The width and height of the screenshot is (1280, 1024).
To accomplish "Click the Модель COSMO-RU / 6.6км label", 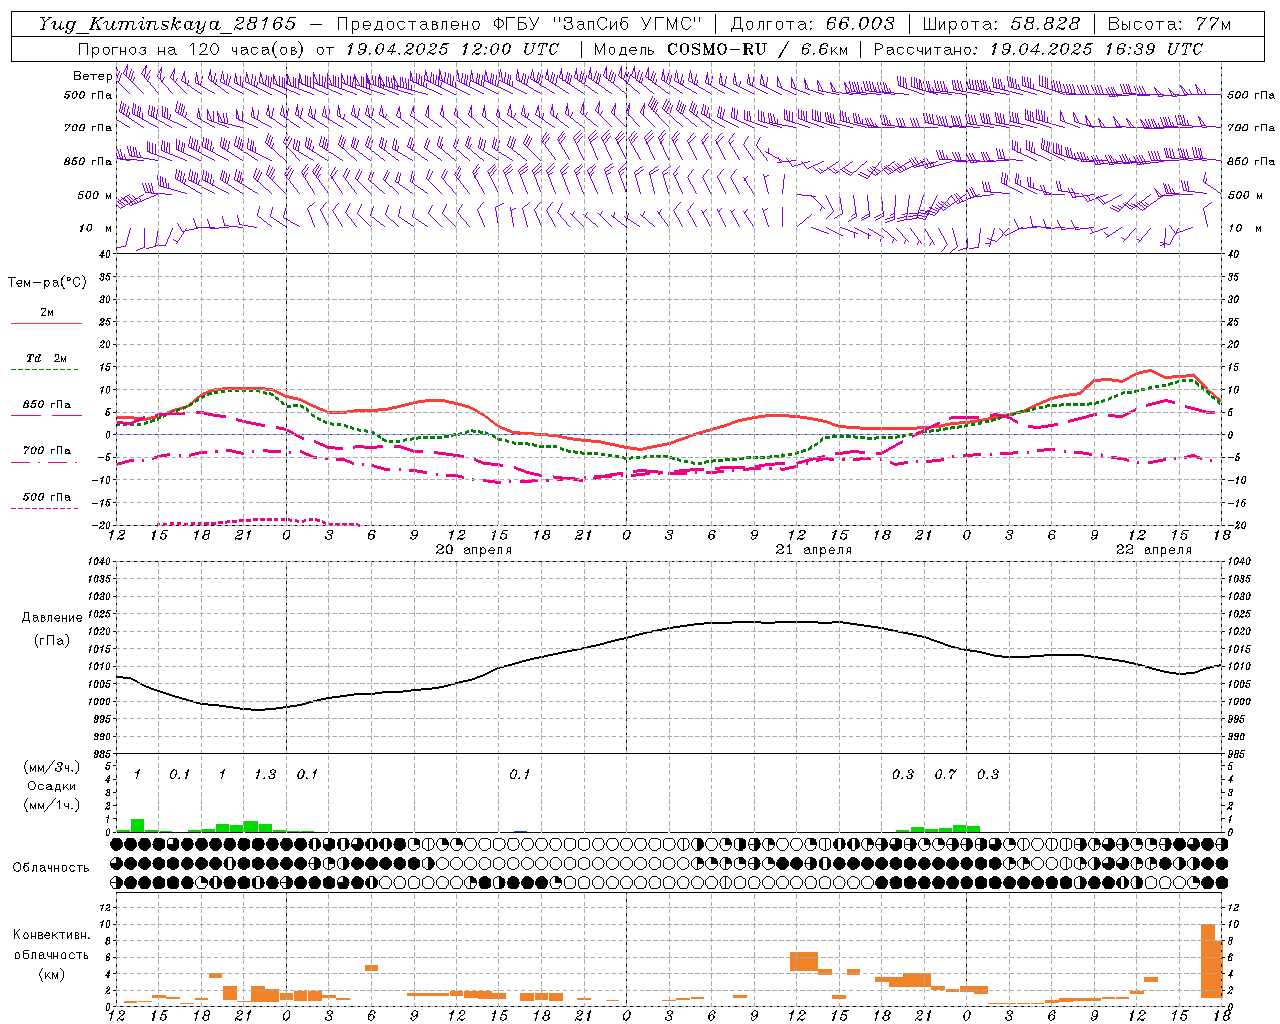I will click(721, 49).
